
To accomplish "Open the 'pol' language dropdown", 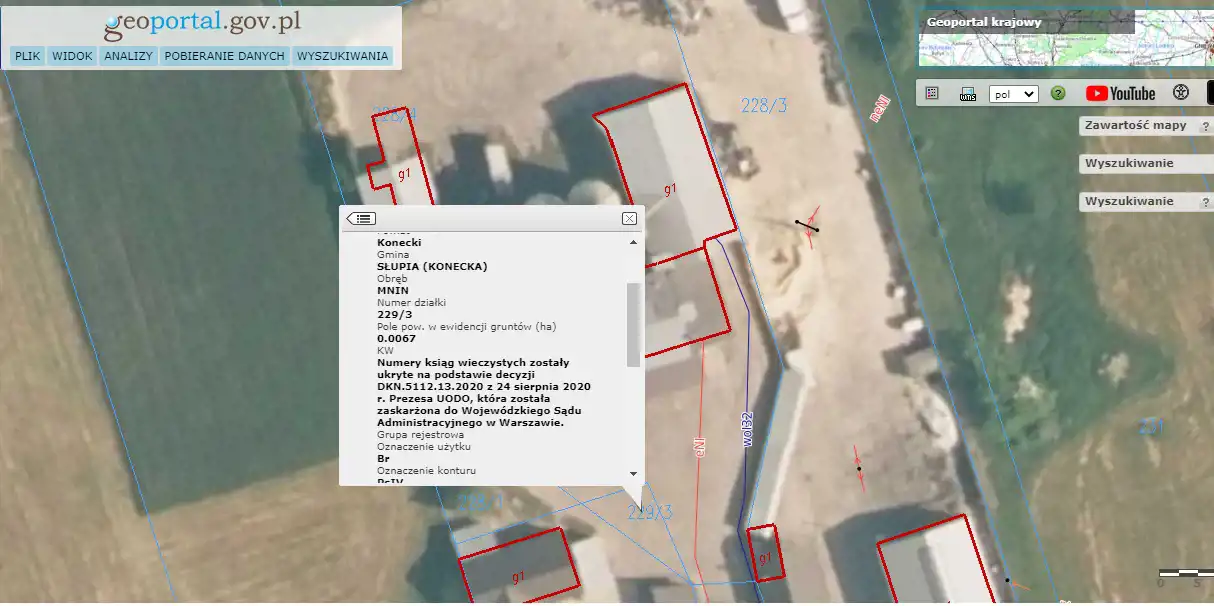I will click(x=1013, y=94).
